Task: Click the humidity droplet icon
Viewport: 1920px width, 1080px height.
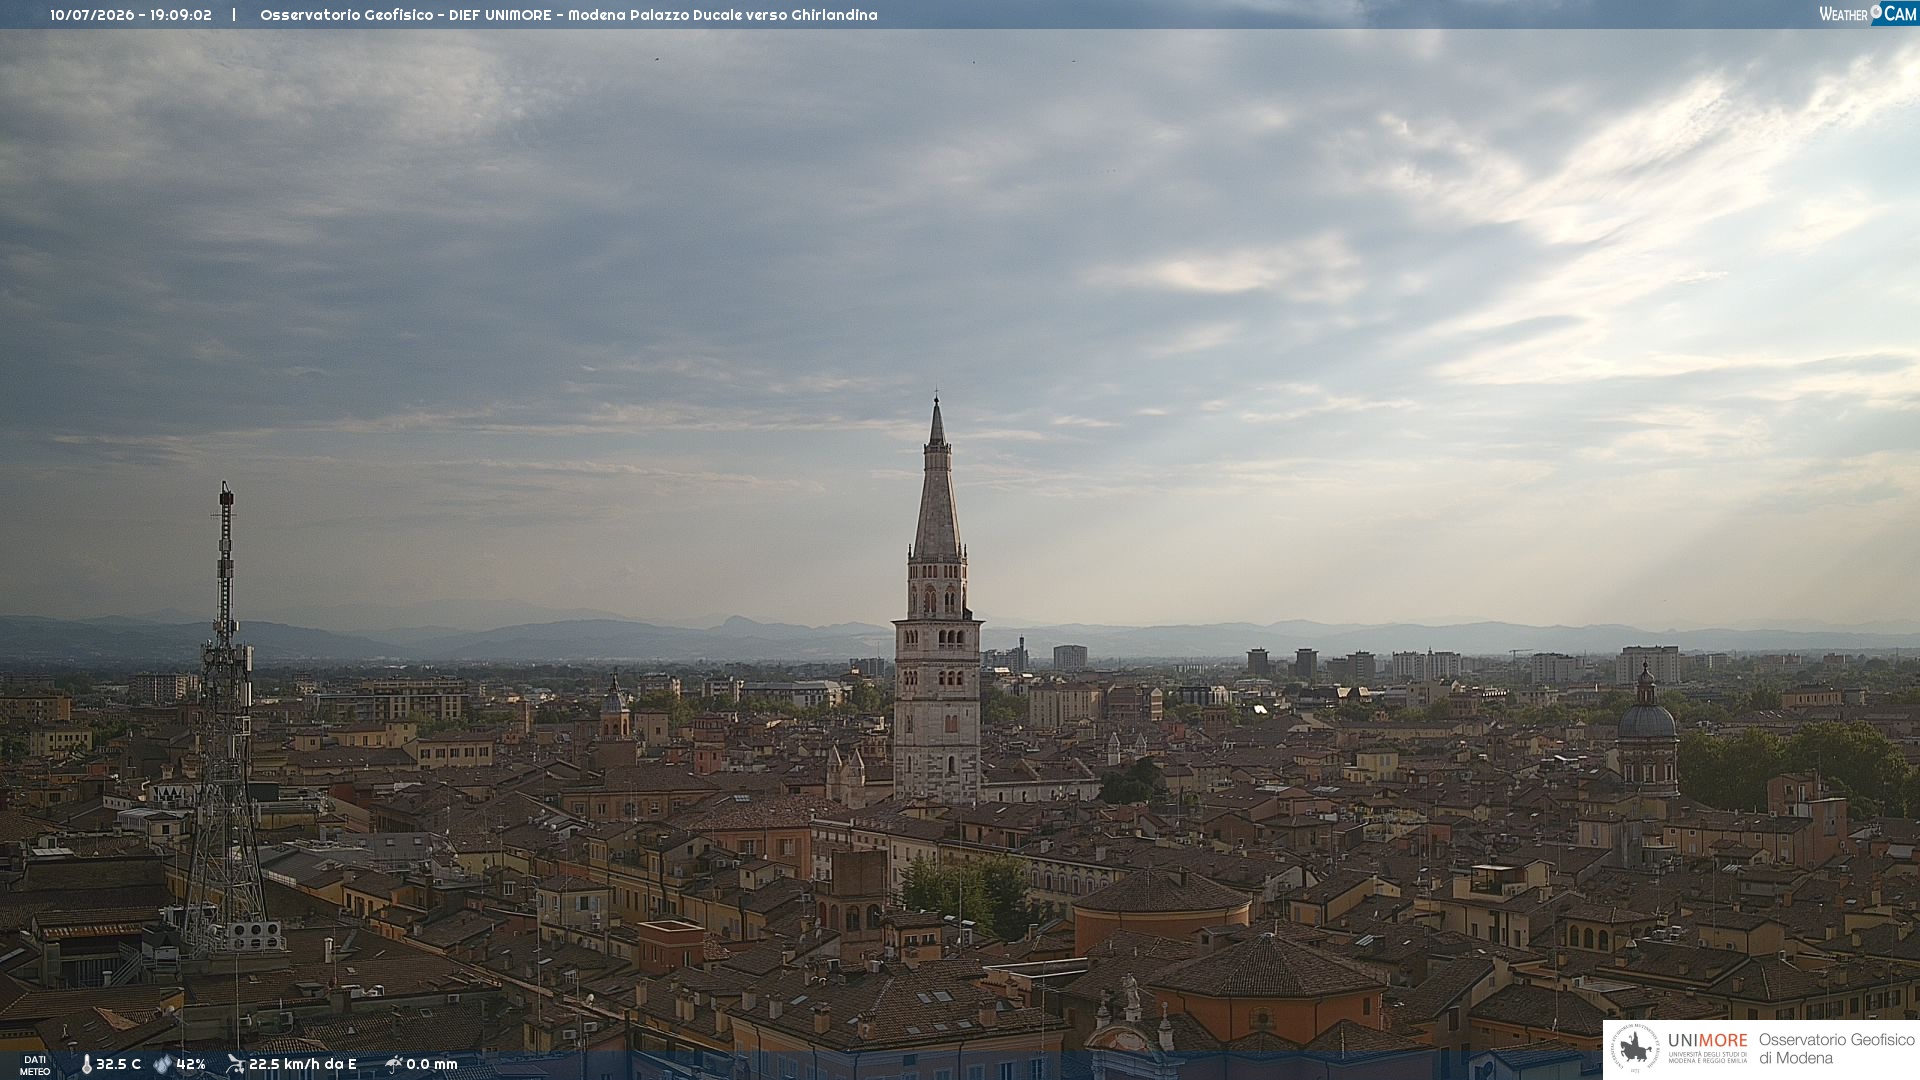Action: click(x=163, y=1064)
